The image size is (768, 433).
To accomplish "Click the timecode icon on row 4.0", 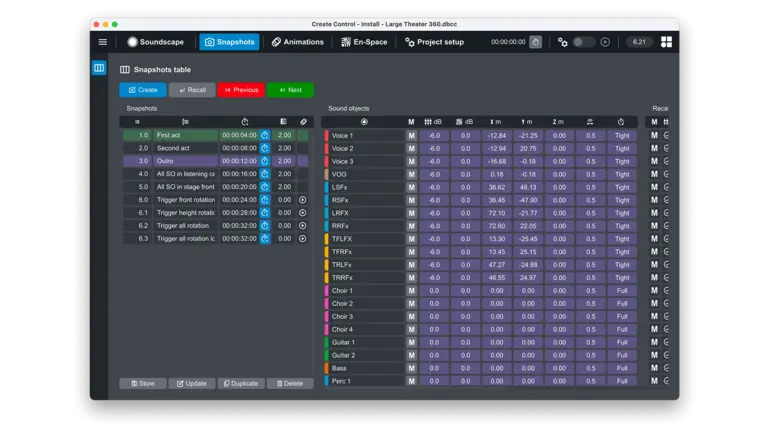I will (x=264, y=174).
